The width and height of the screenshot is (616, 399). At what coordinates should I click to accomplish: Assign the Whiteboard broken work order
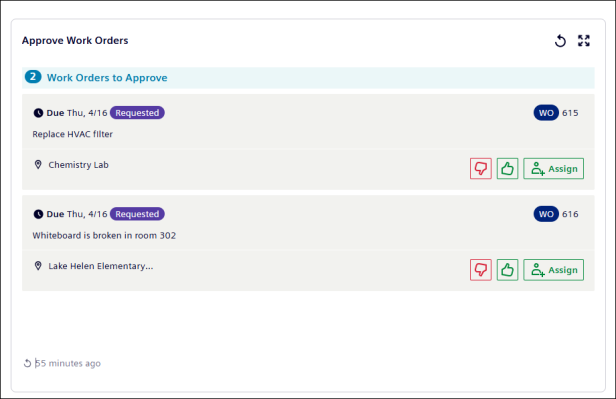point(554,270)
